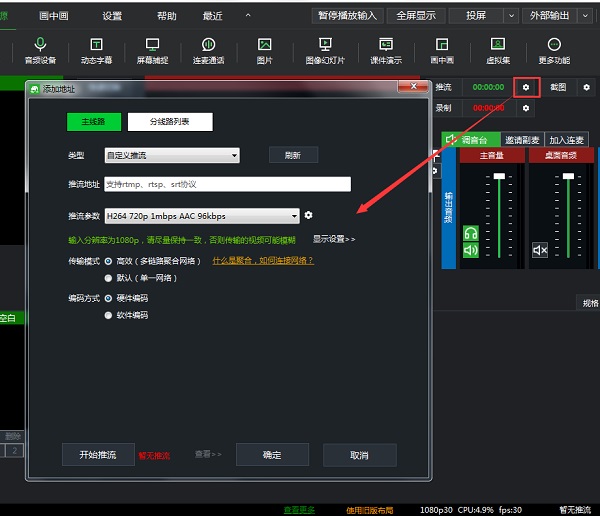Open the 设置 menu

point(112,16)
